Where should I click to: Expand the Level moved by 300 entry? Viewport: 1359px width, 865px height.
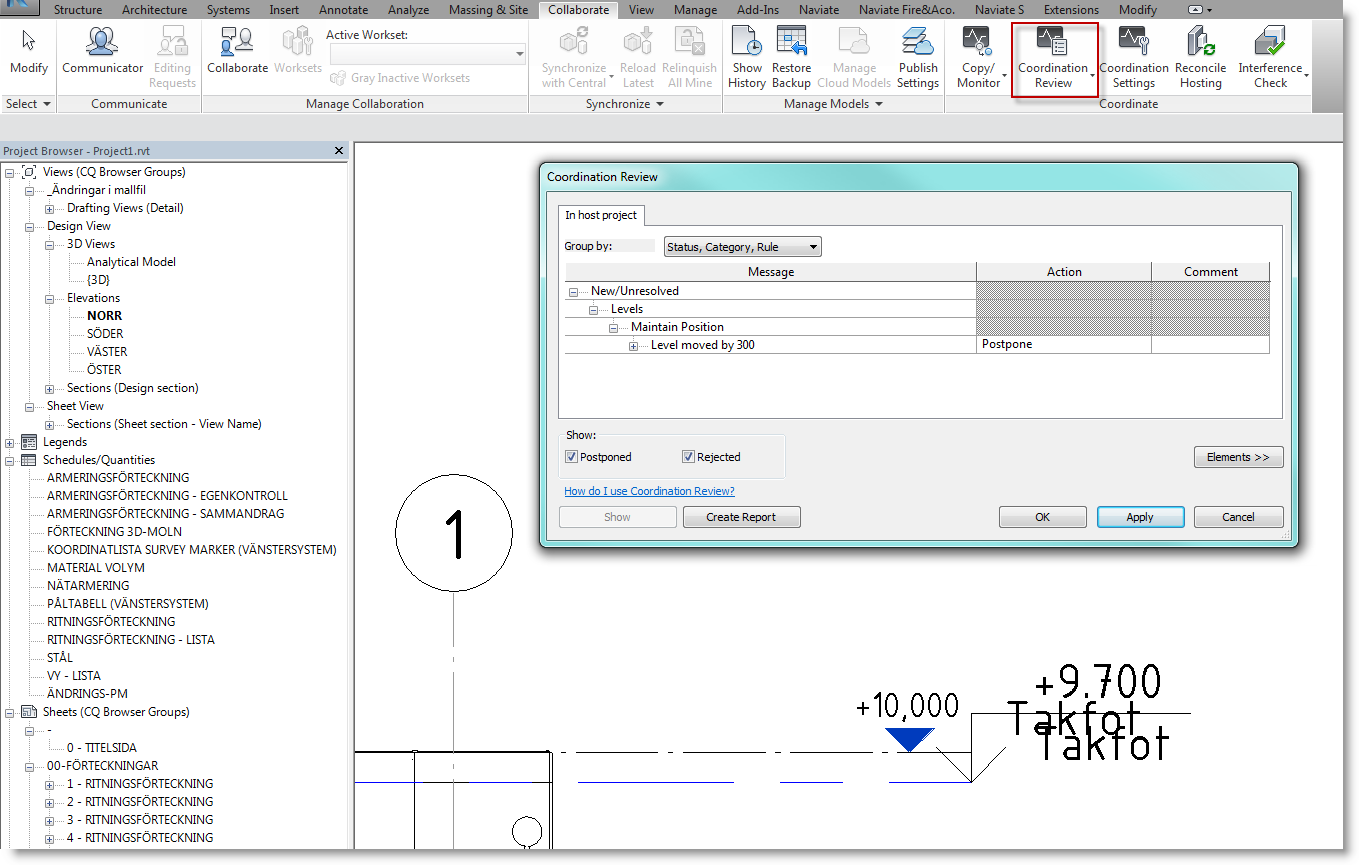(x=634, y=344)
